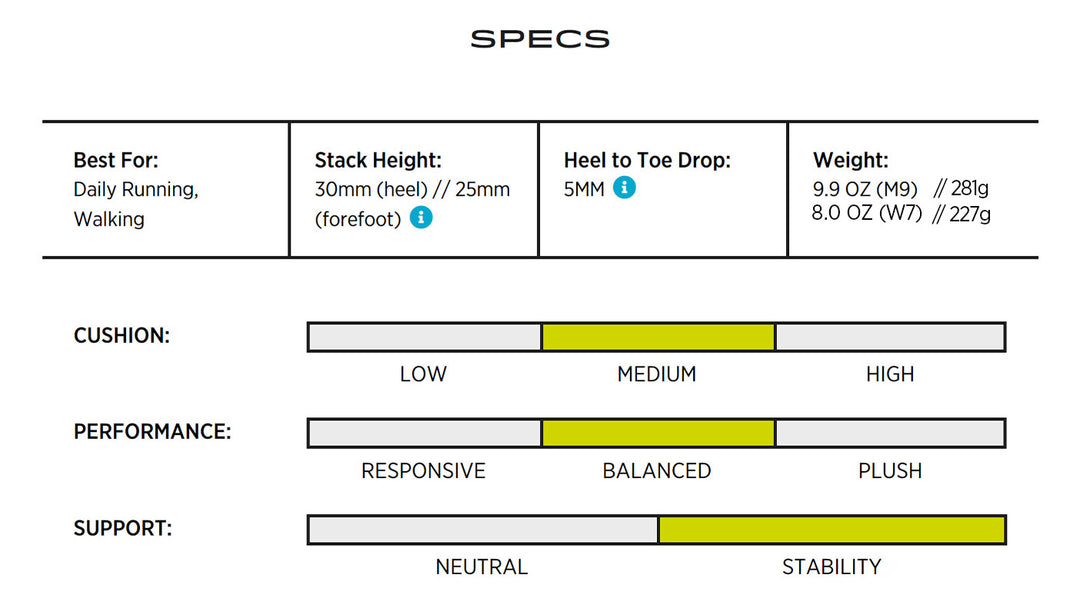
Task: Click the PLUSH performance bar segment
Action: tap(890, 433)
